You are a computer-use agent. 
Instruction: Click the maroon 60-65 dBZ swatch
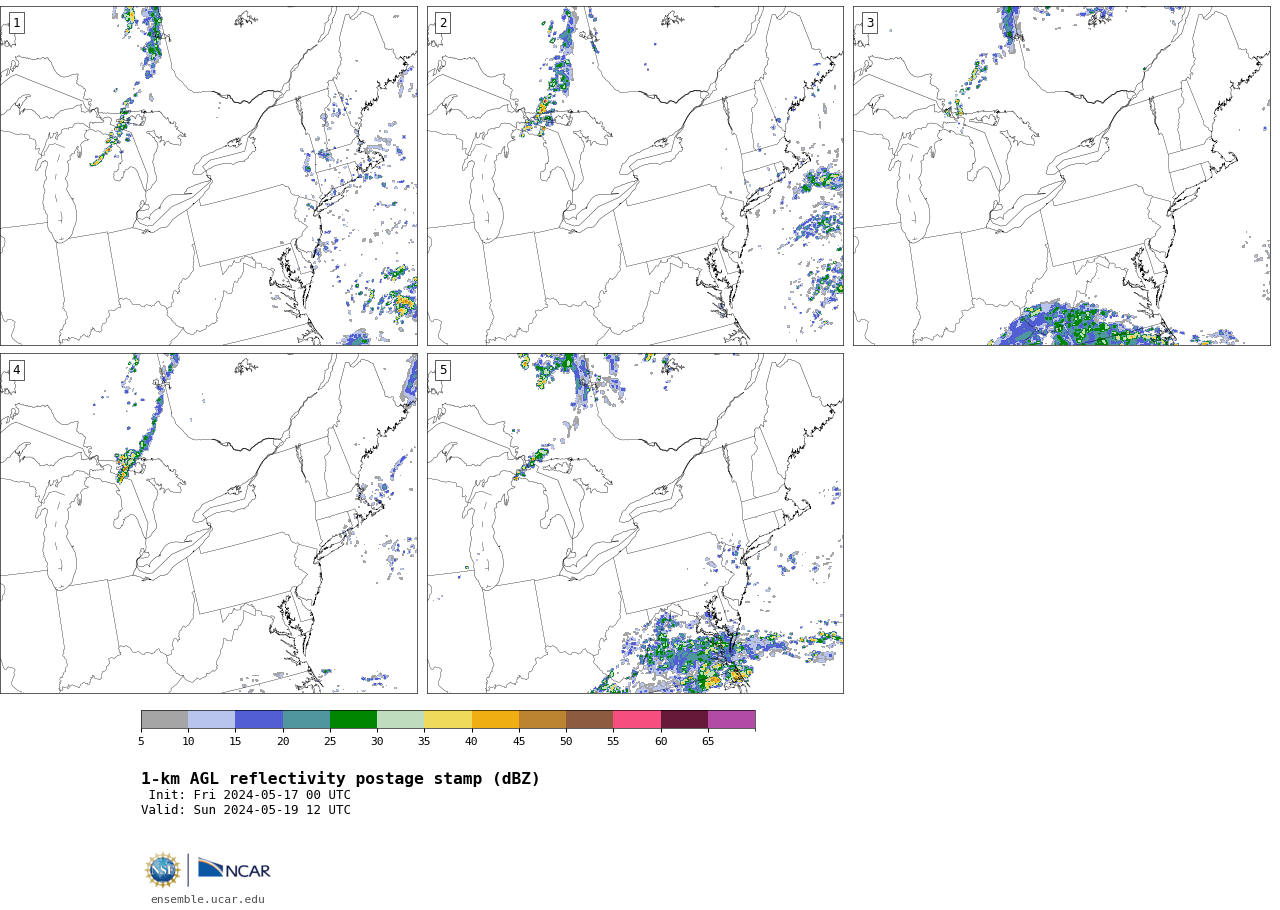[x=684, y=720]
